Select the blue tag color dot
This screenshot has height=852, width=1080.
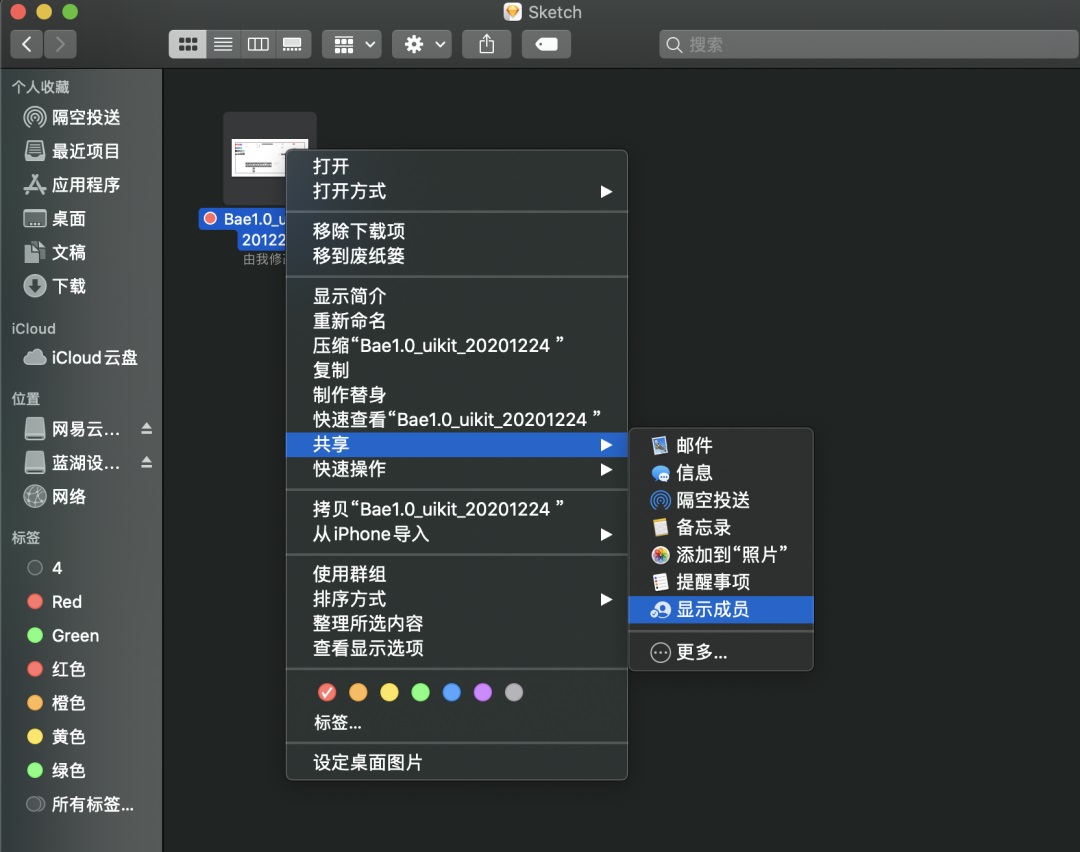(452, 692)
